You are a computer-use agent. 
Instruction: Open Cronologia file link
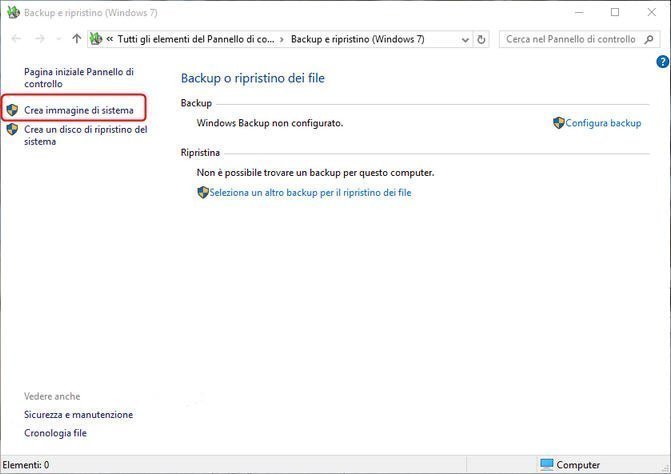click(x=55, y=433)
